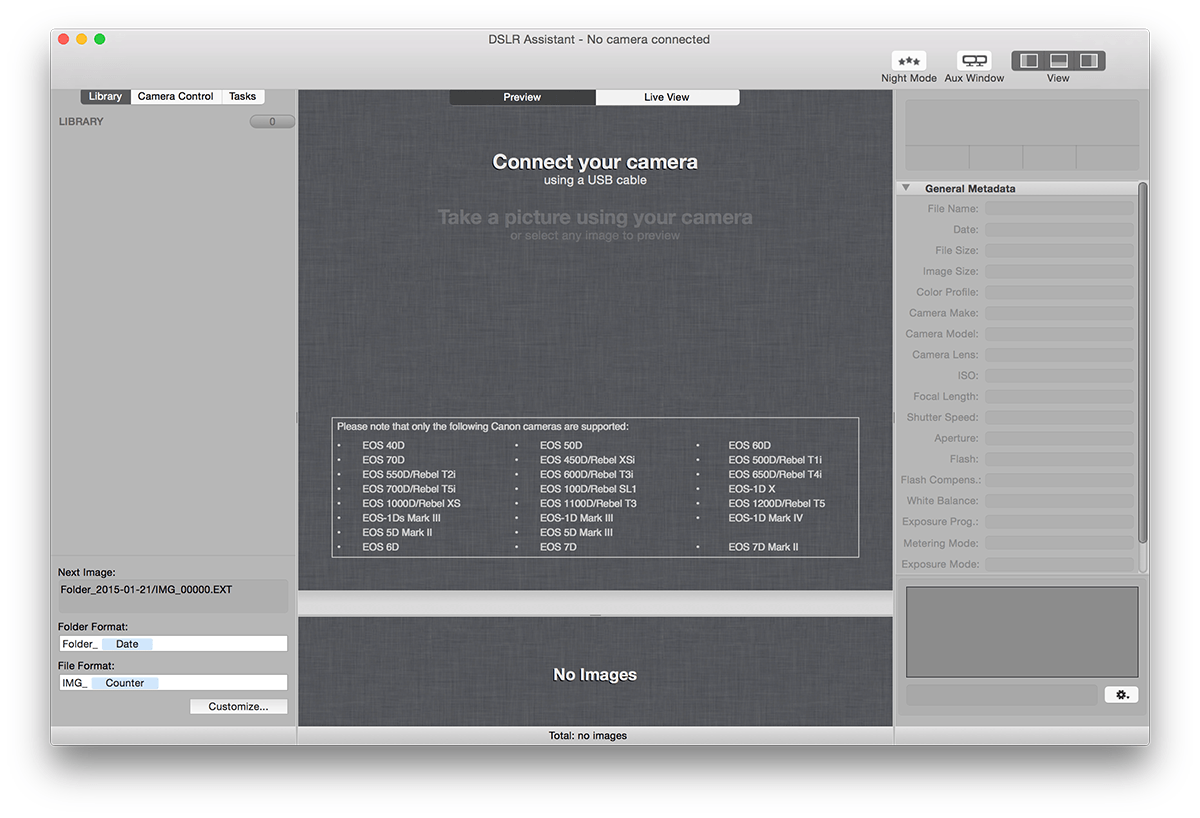Viewport: 1200px width, 818px height.
Task: Click "EOS 650D/Rebel T4i" list entry
Action: tap(775, 474)
